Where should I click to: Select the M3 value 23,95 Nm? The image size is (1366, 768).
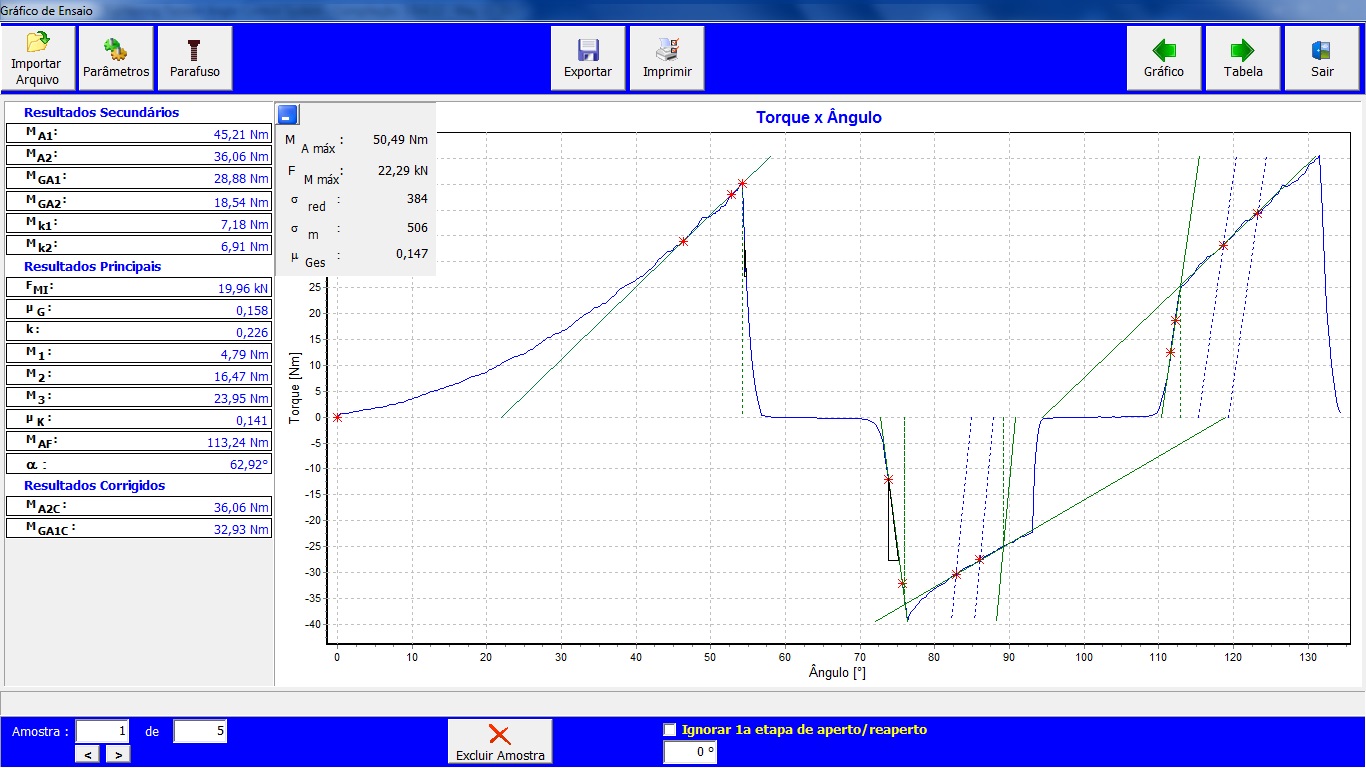pos(241,399)
